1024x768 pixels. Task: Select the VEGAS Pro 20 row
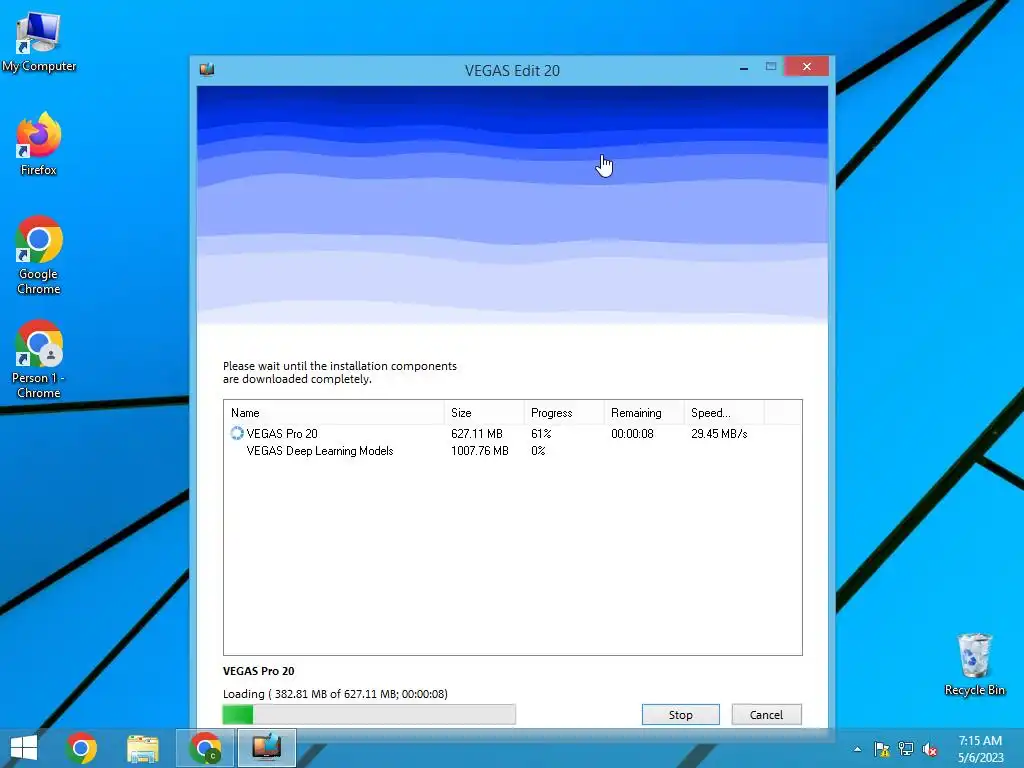pos(513,434)
